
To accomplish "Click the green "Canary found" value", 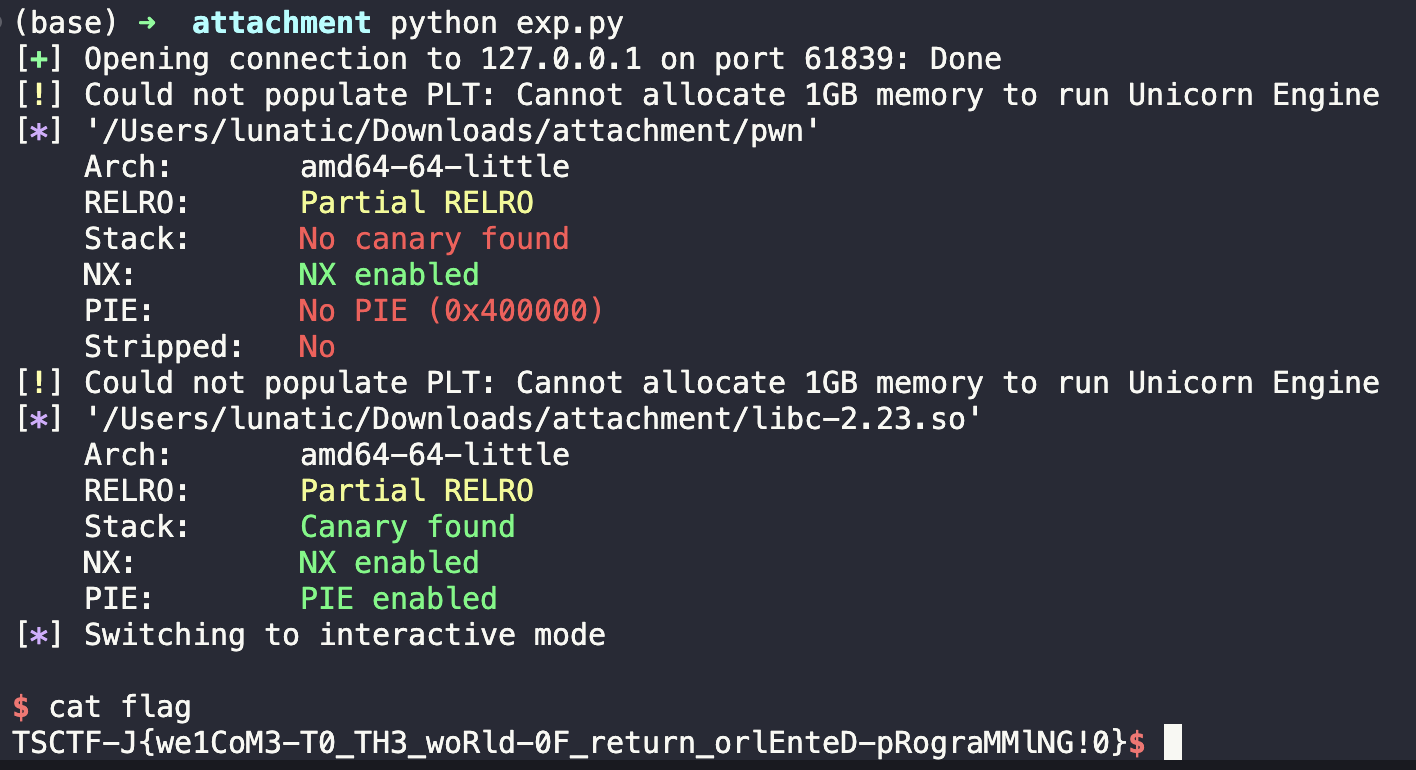I will point(407,527).
